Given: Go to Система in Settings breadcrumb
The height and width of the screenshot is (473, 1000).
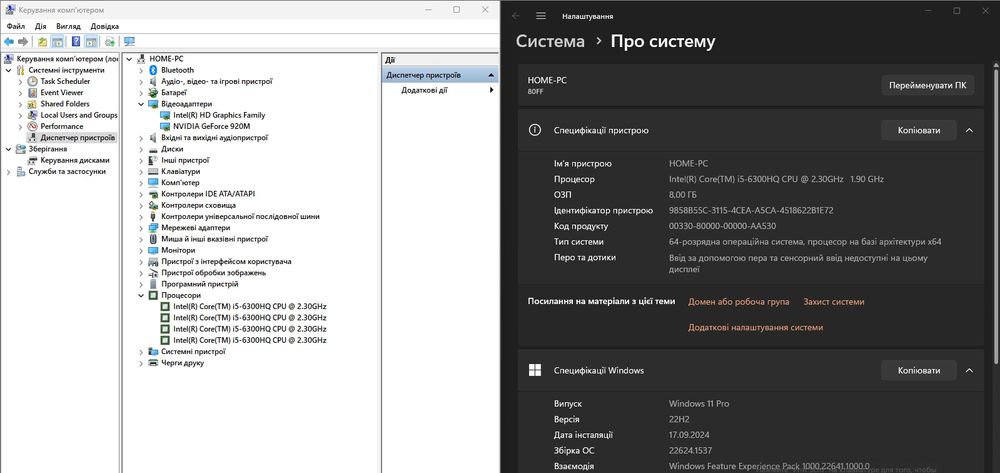Looking at the screenshot, I should (550, 41).
